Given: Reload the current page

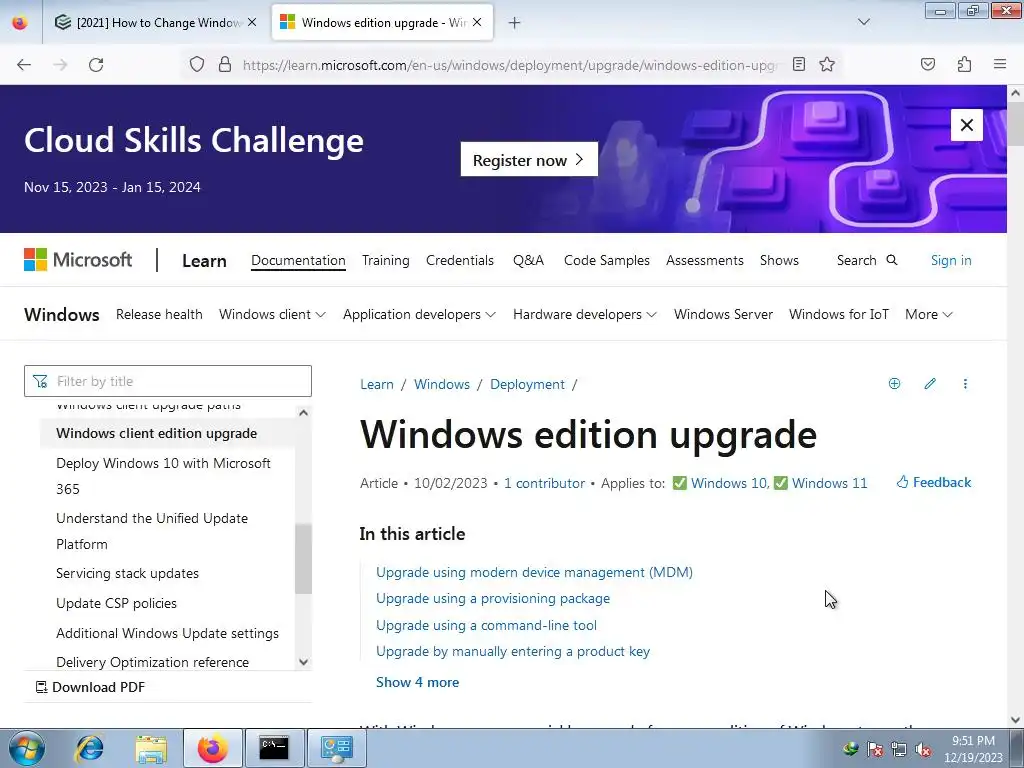Looking at the screenshot, I should pyautogui.click(x=96, y=65).
